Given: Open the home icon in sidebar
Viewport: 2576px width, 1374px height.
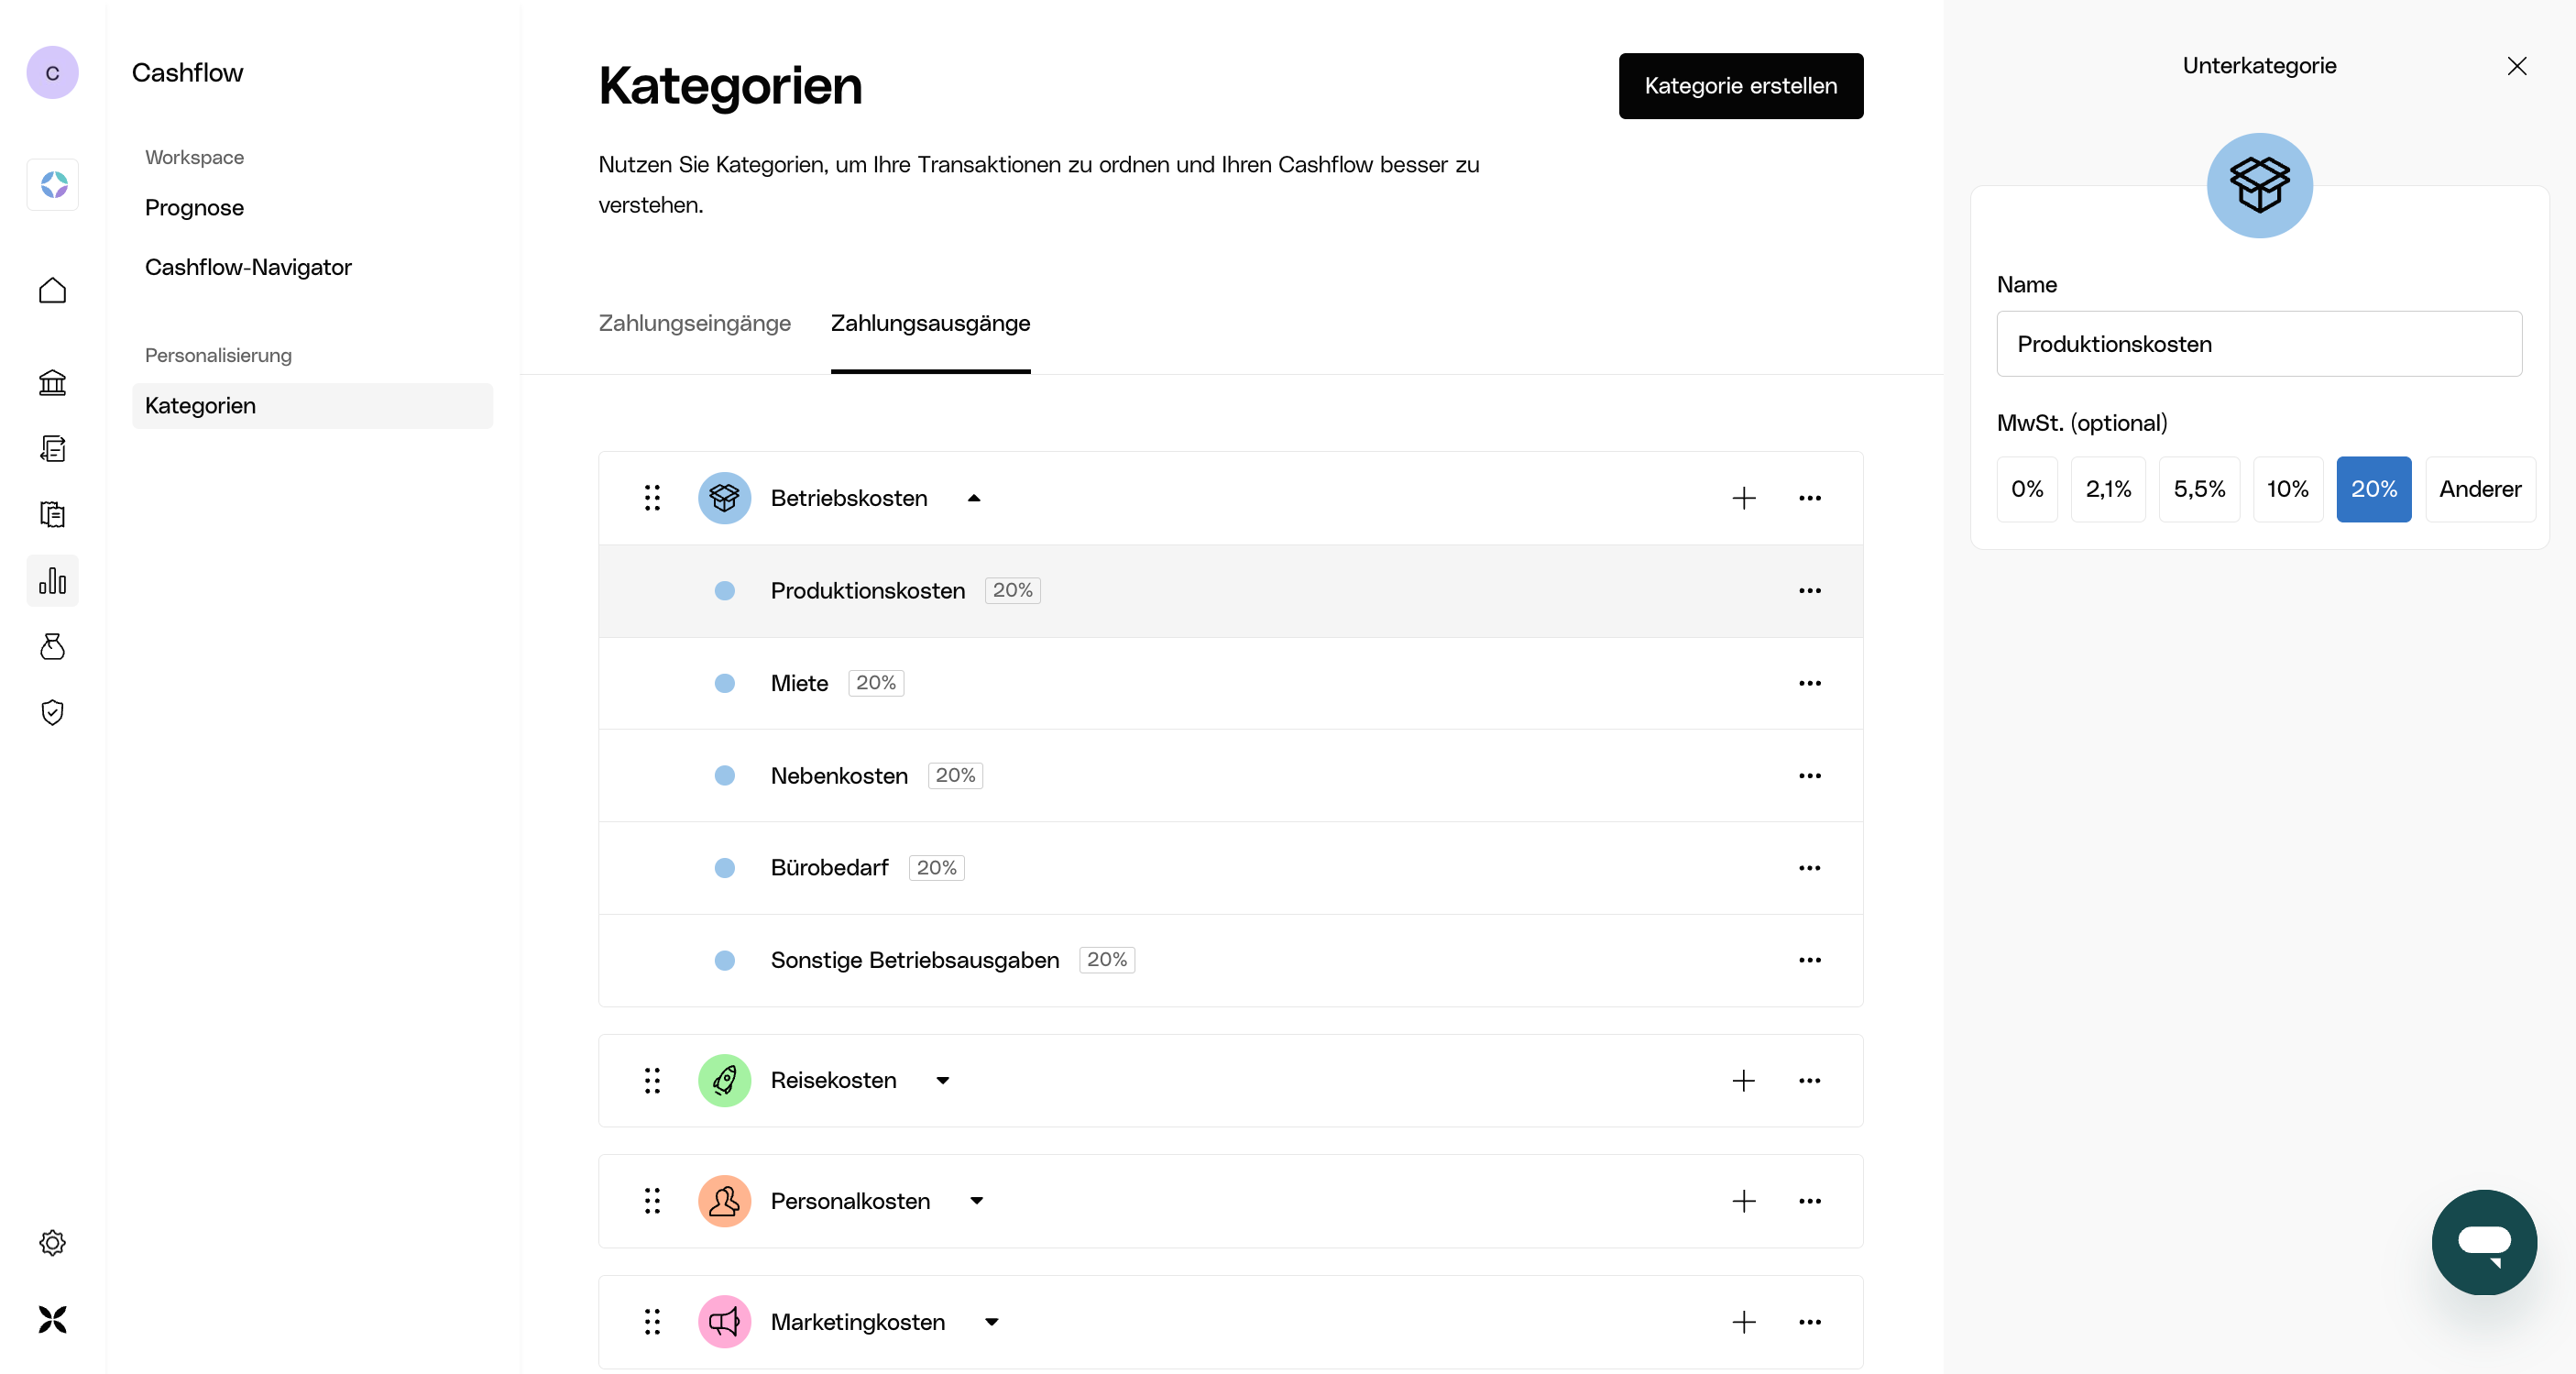Looking at the screenshot, I should (x=52, y=290).
